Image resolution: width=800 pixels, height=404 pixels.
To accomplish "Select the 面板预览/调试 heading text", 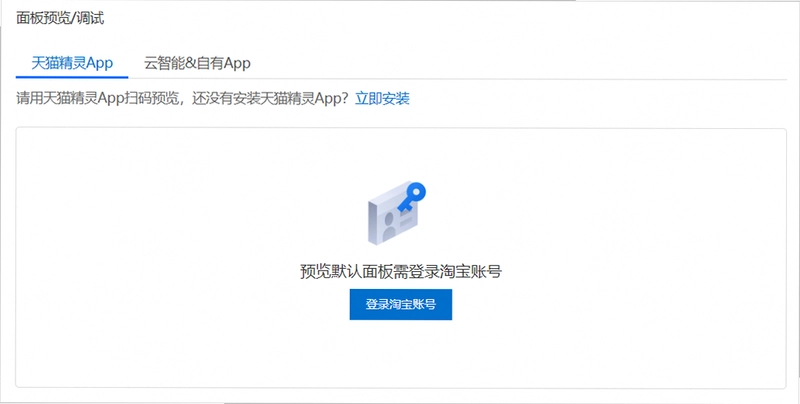I will point(60,18).
